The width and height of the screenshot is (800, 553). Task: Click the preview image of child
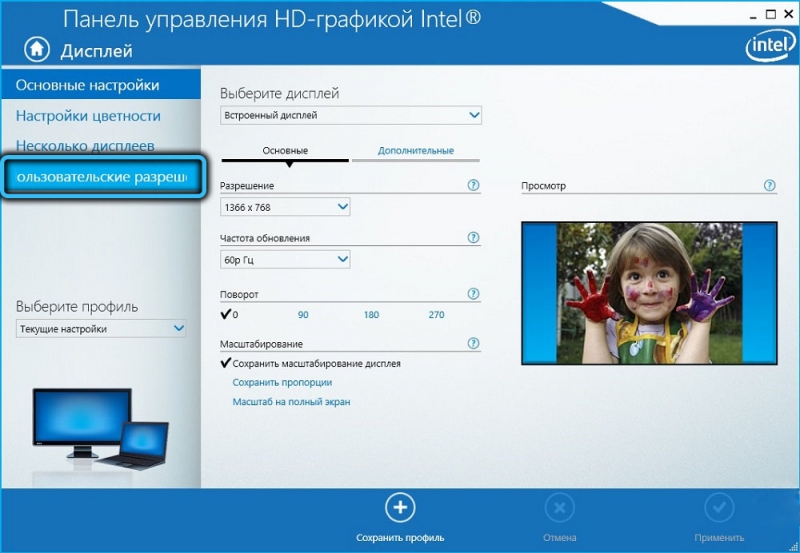coord(649,293)
